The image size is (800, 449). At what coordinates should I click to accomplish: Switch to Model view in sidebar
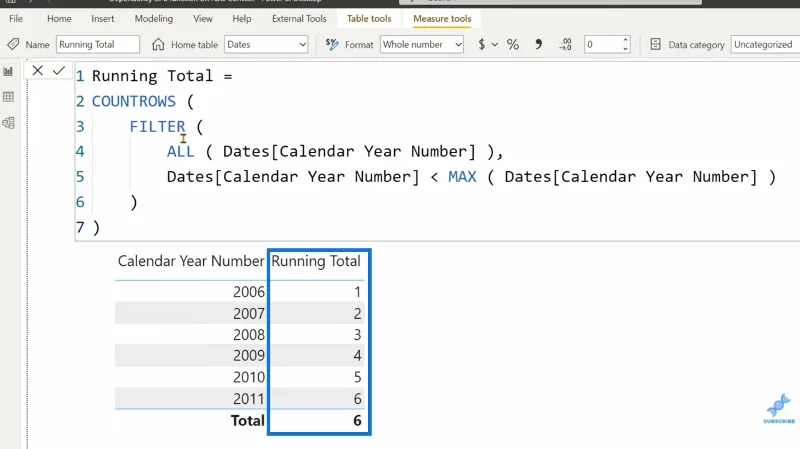click(x=8, y=122)
